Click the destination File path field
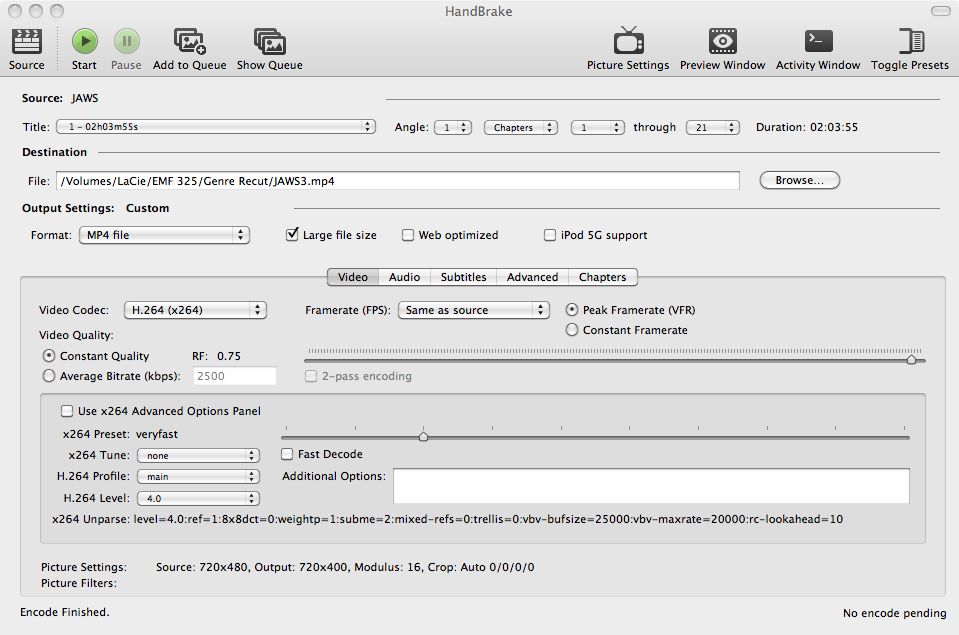Viewport: 959px width, 635px height. coord(397,181)
